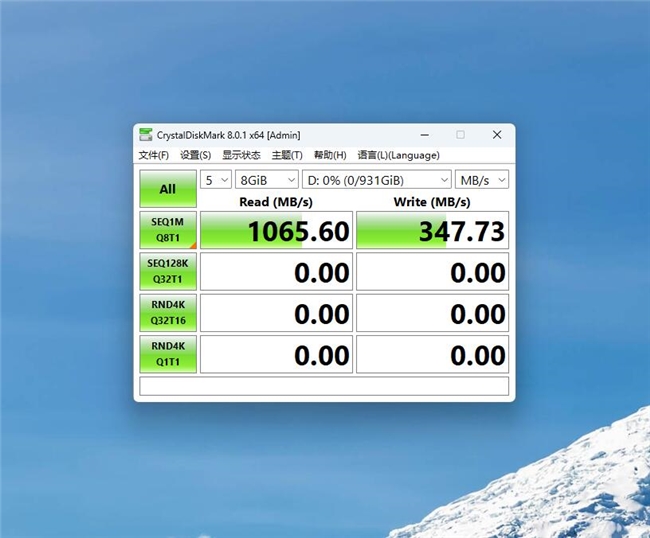Open the 帮助(H) menu

330,155
